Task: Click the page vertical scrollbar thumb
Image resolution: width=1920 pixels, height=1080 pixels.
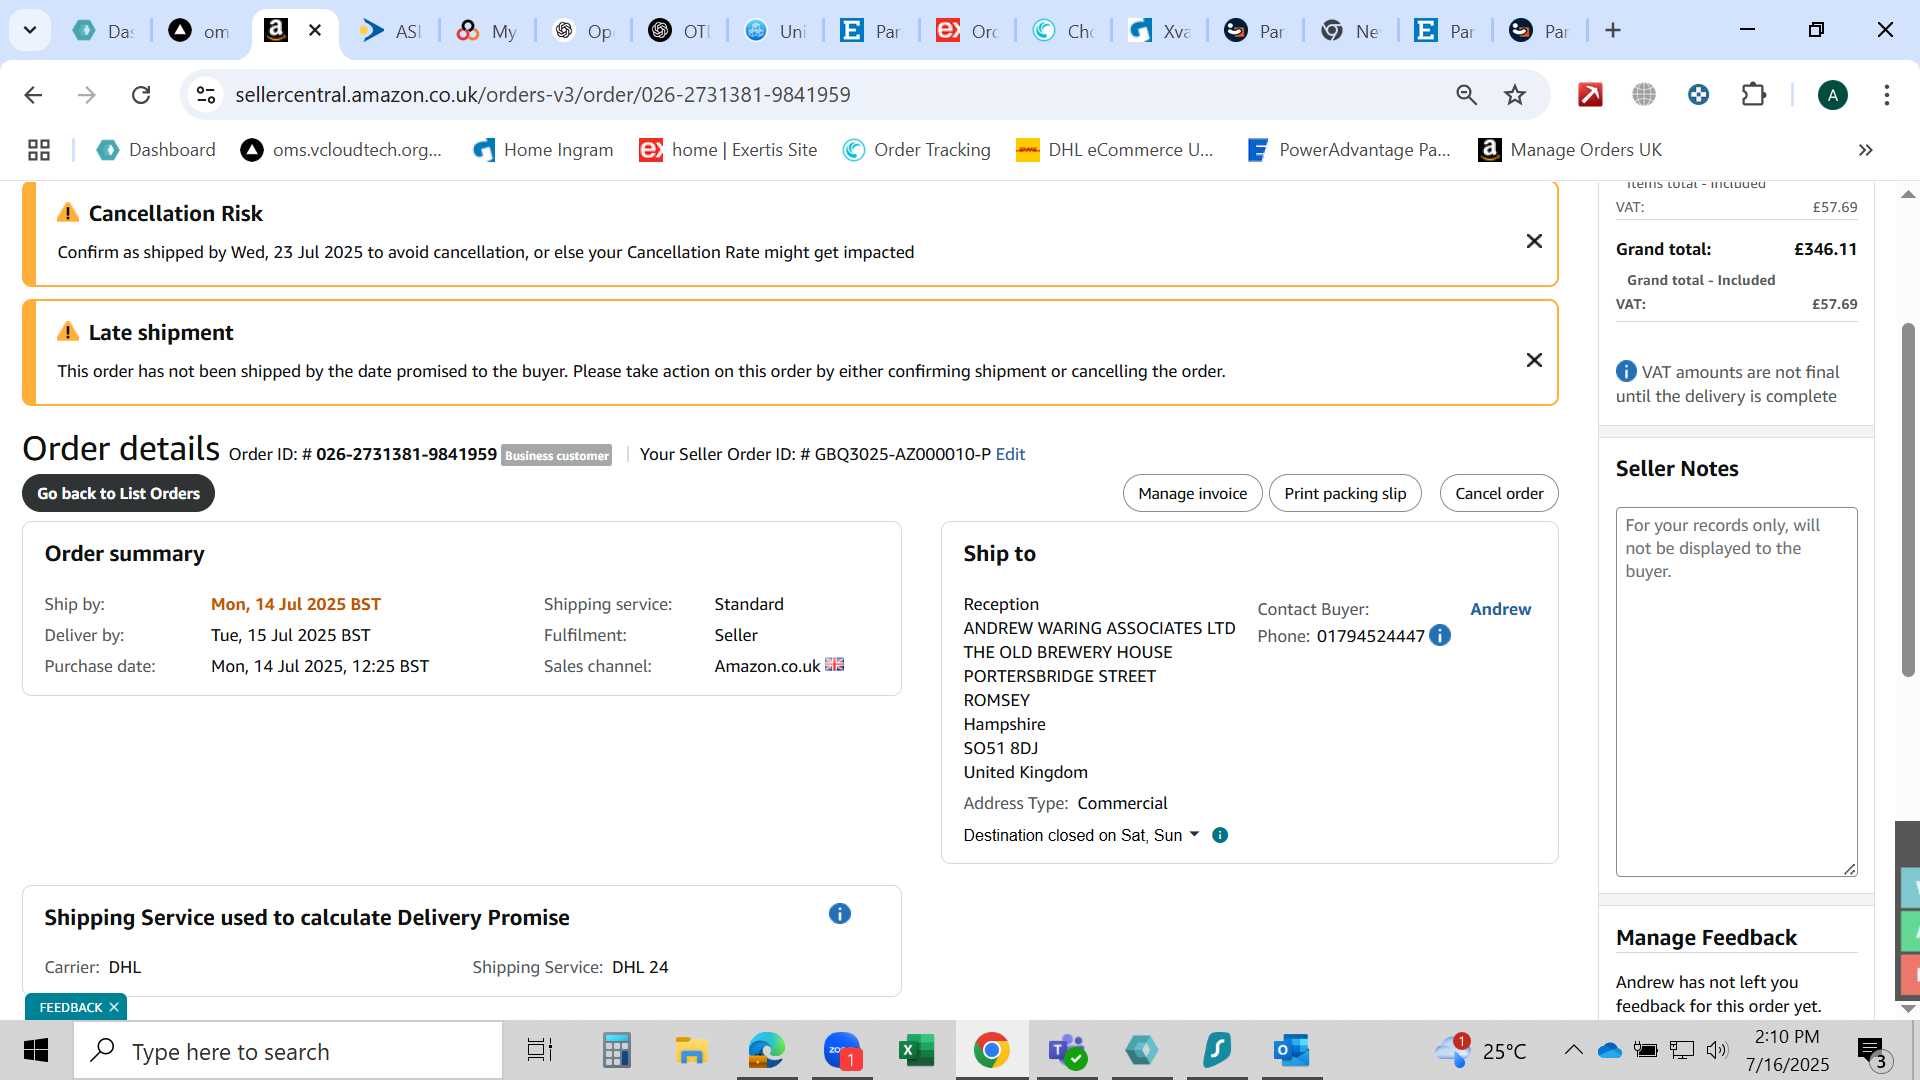Action: 1908,500
